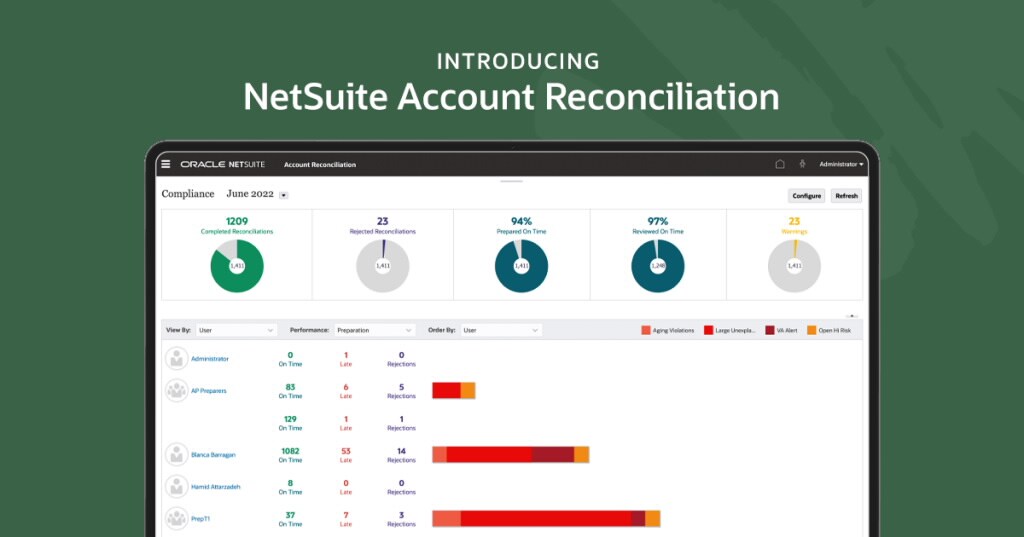Screen dimensions: 1024x537
Task: Click the Bianca Barragan avatar icon
Action: pyautogui.click(x=176, y=455)
